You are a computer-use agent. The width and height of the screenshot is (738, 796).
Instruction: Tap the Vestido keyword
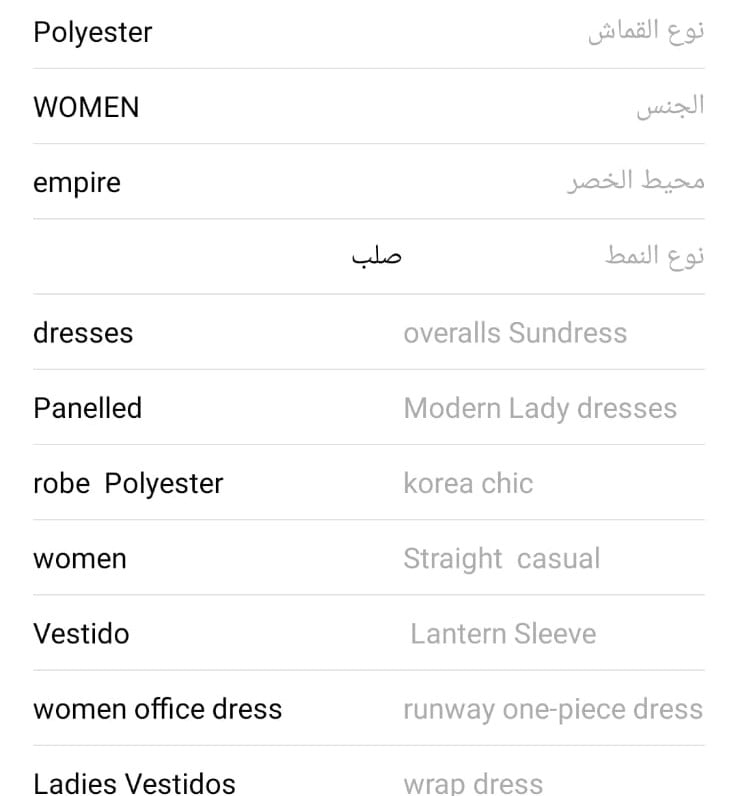coord(81,633)
